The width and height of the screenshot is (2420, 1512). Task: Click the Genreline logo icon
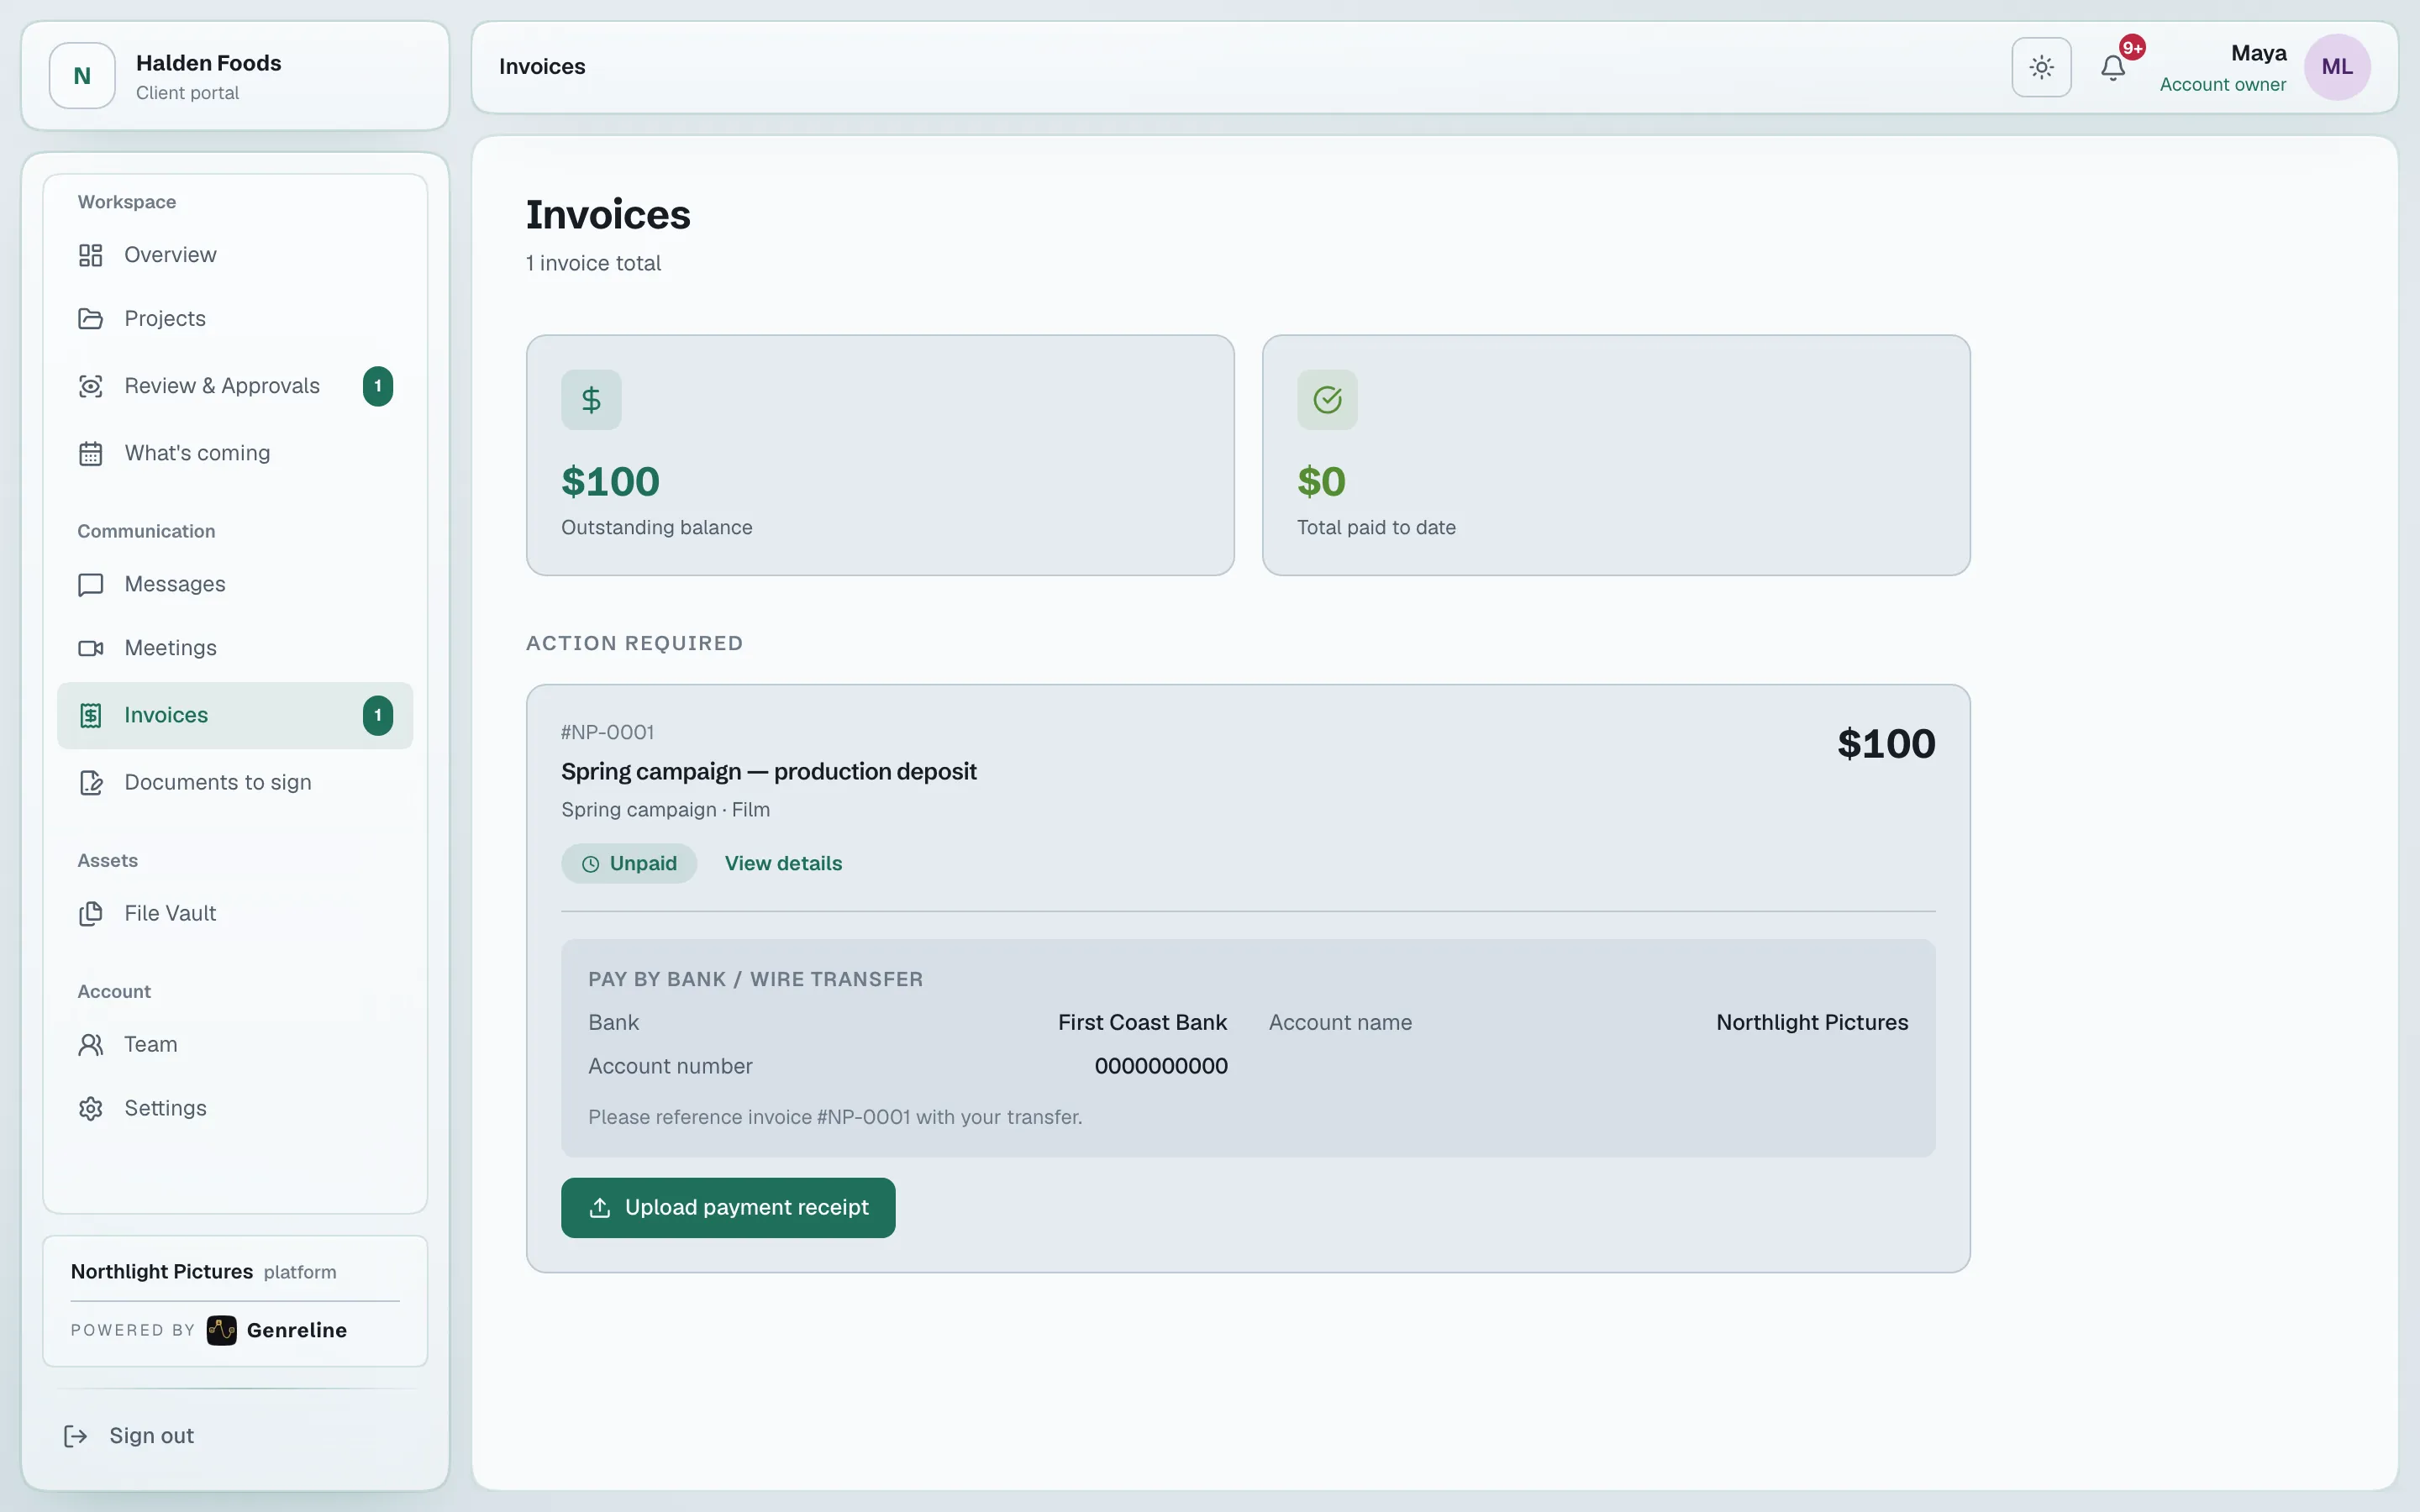pos(222,1330)
